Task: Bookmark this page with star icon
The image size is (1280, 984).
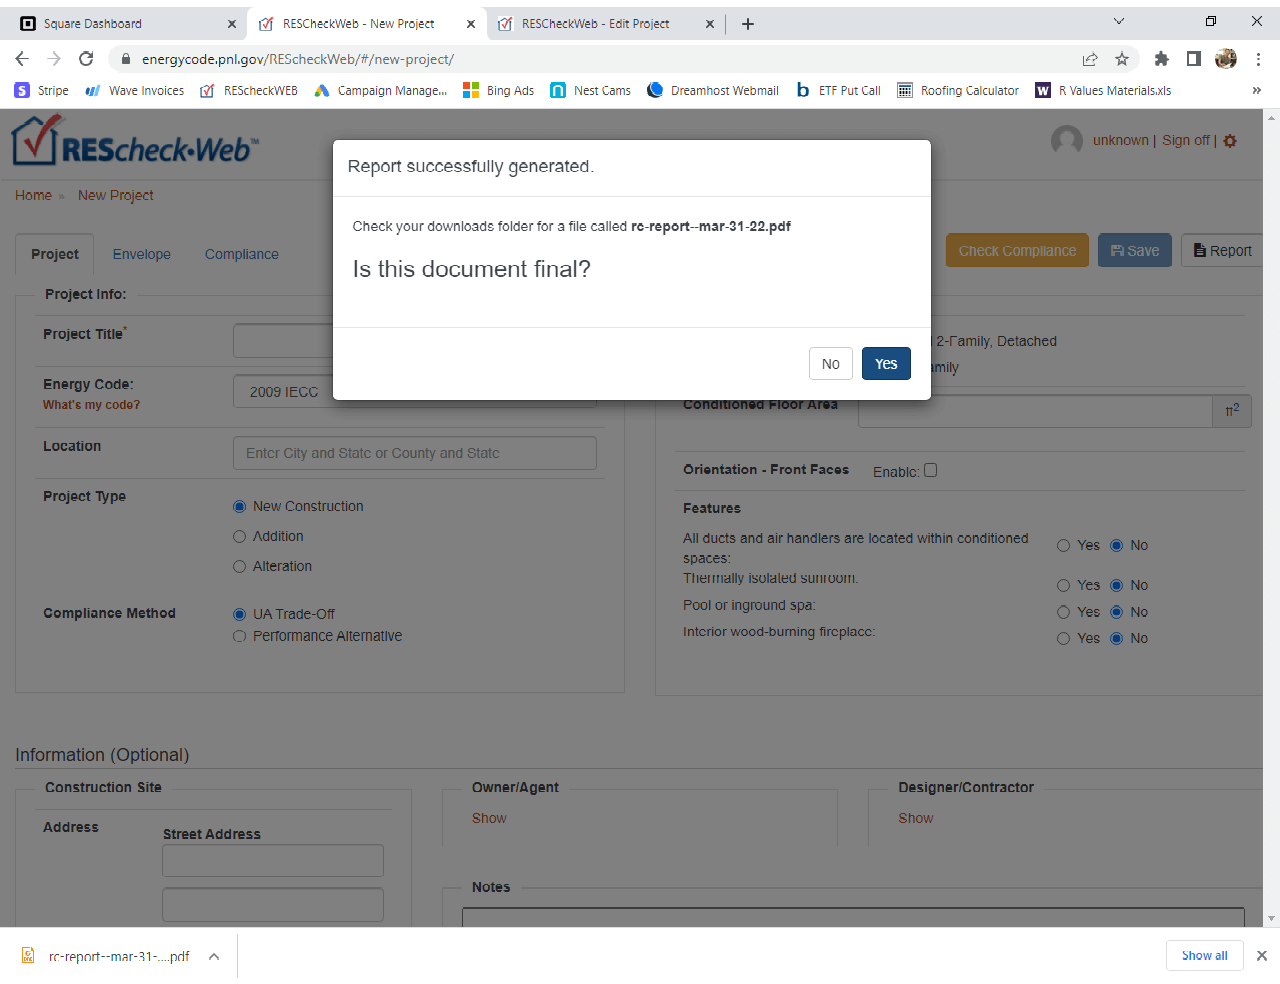Action: [1122, 59]
